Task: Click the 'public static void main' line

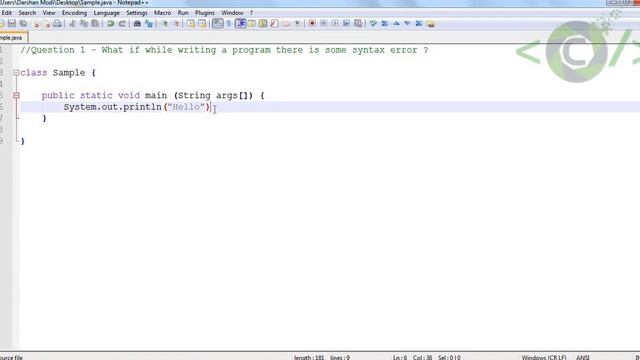Action: (153, 96)
